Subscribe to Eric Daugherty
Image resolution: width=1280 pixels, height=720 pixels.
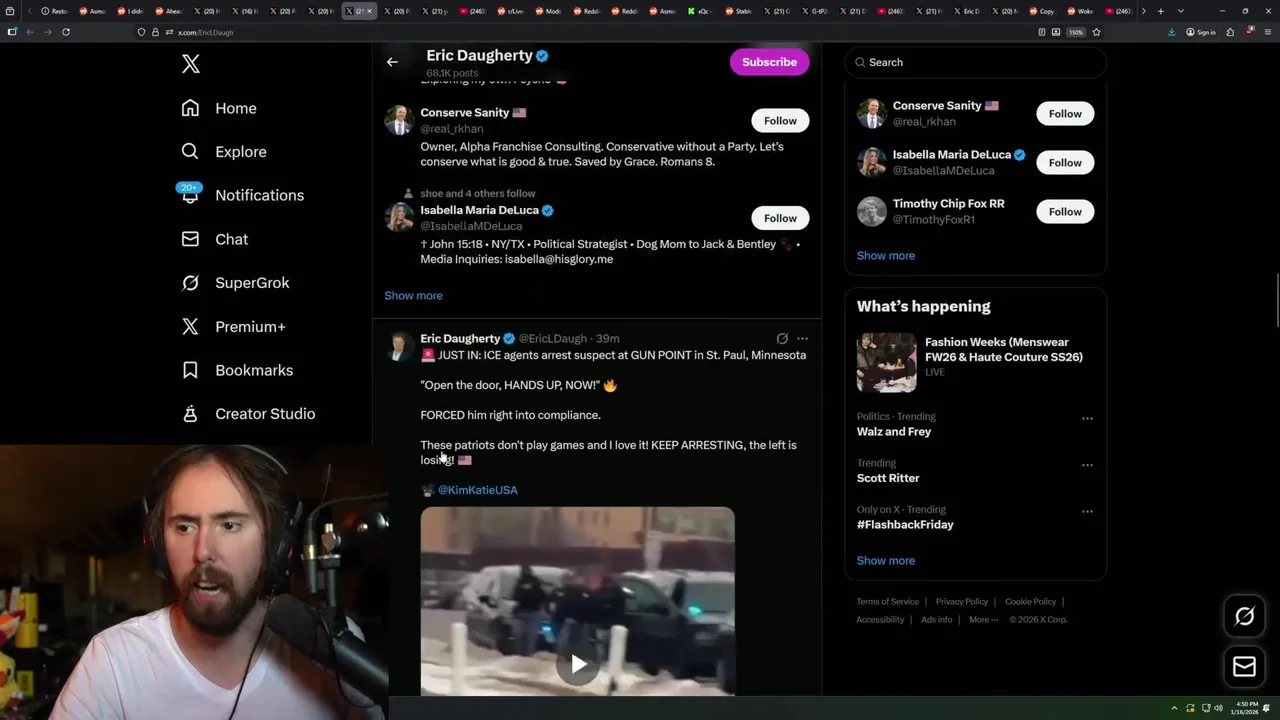pos(769,62)
